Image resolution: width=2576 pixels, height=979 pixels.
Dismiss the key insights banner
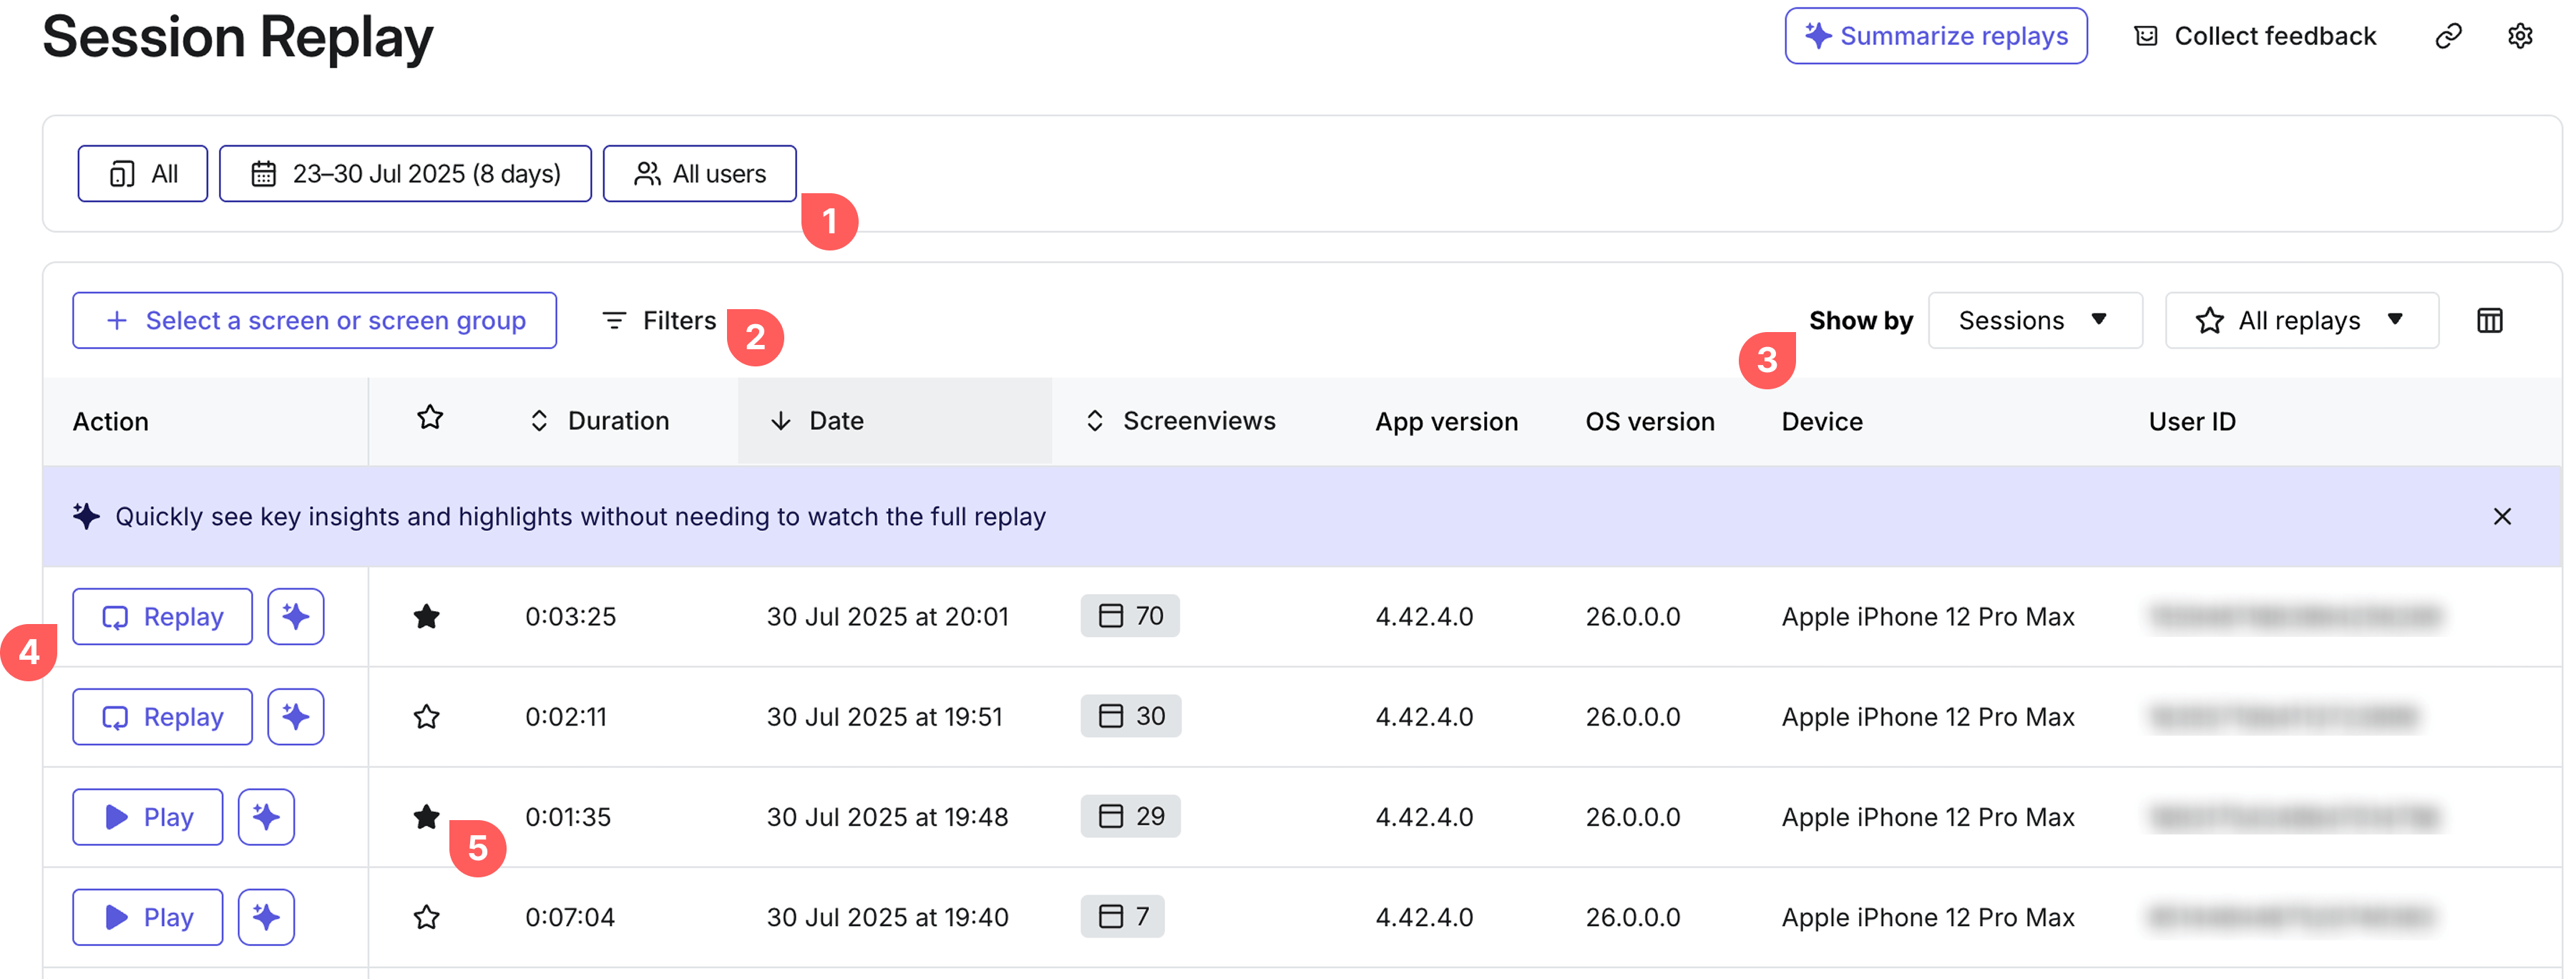(2502, 516)
